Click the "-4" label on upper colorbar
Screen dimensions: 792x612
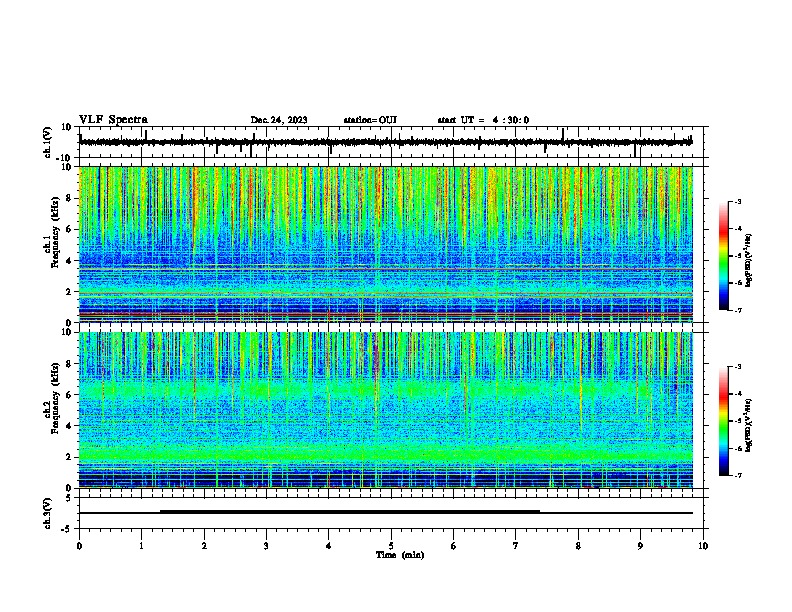click(737, 229)
